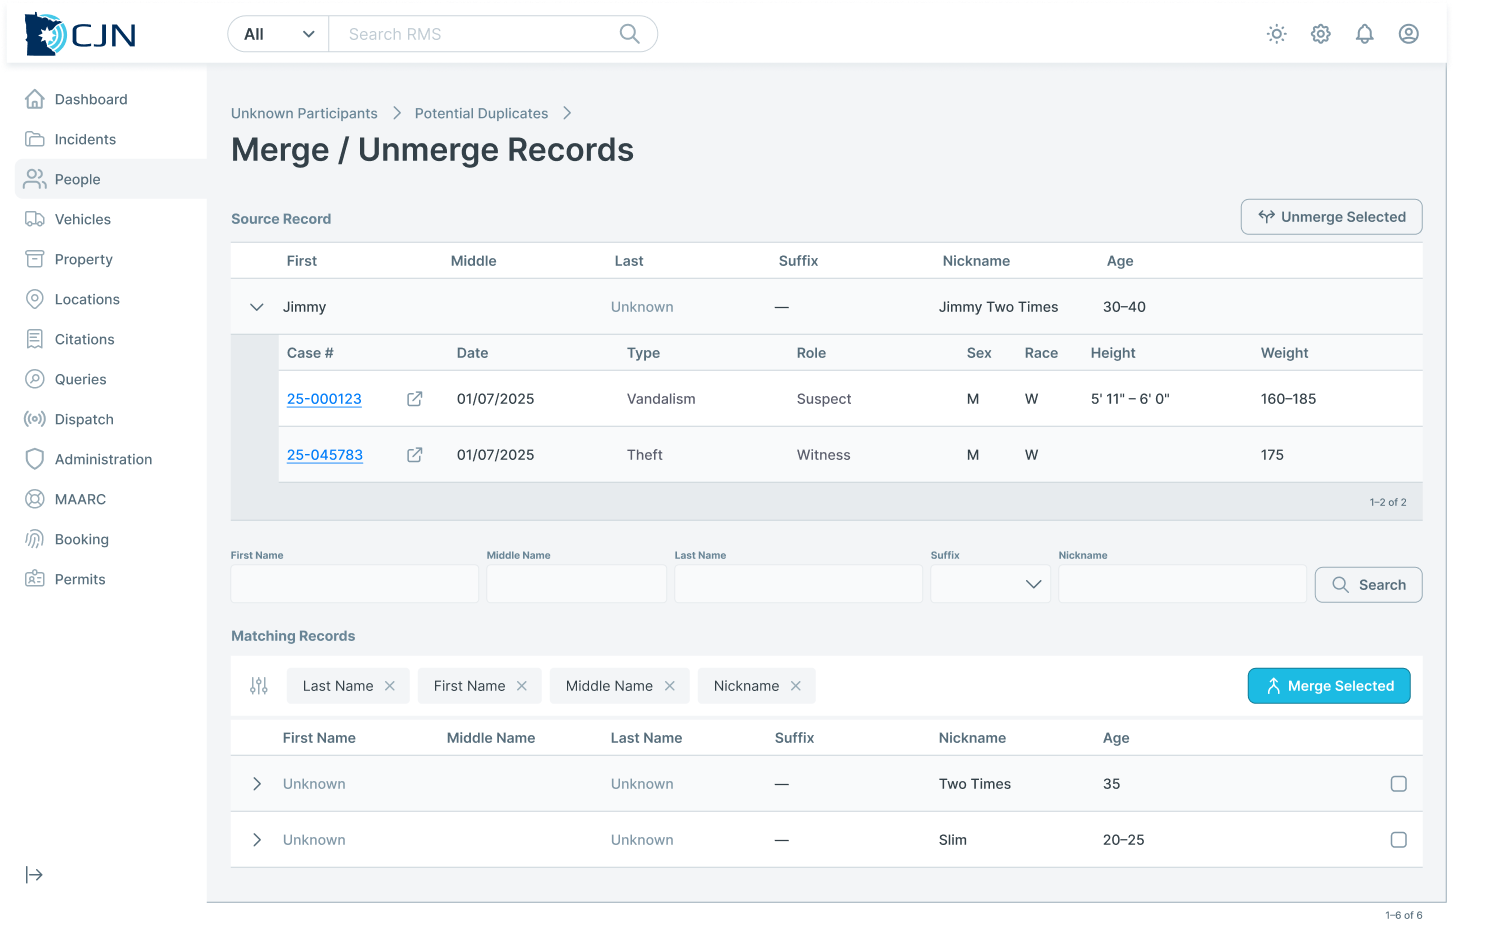Click the Date column header
This screenshot has width=1489, height=925.
coord(473,353)
